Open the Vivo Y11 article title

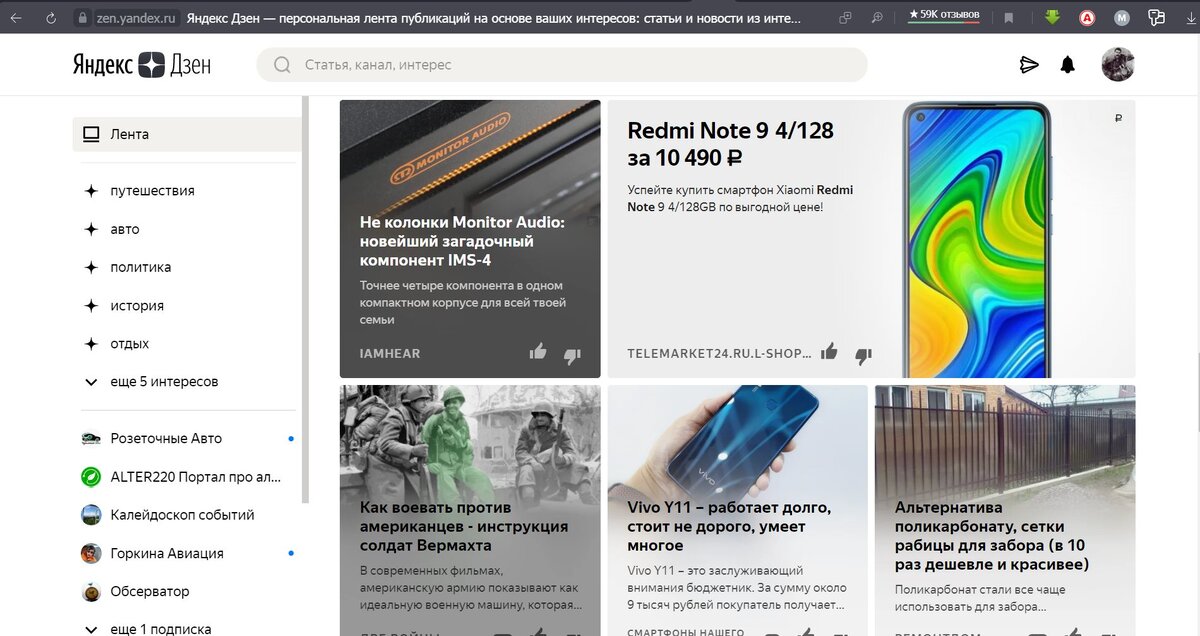(729, 526)
